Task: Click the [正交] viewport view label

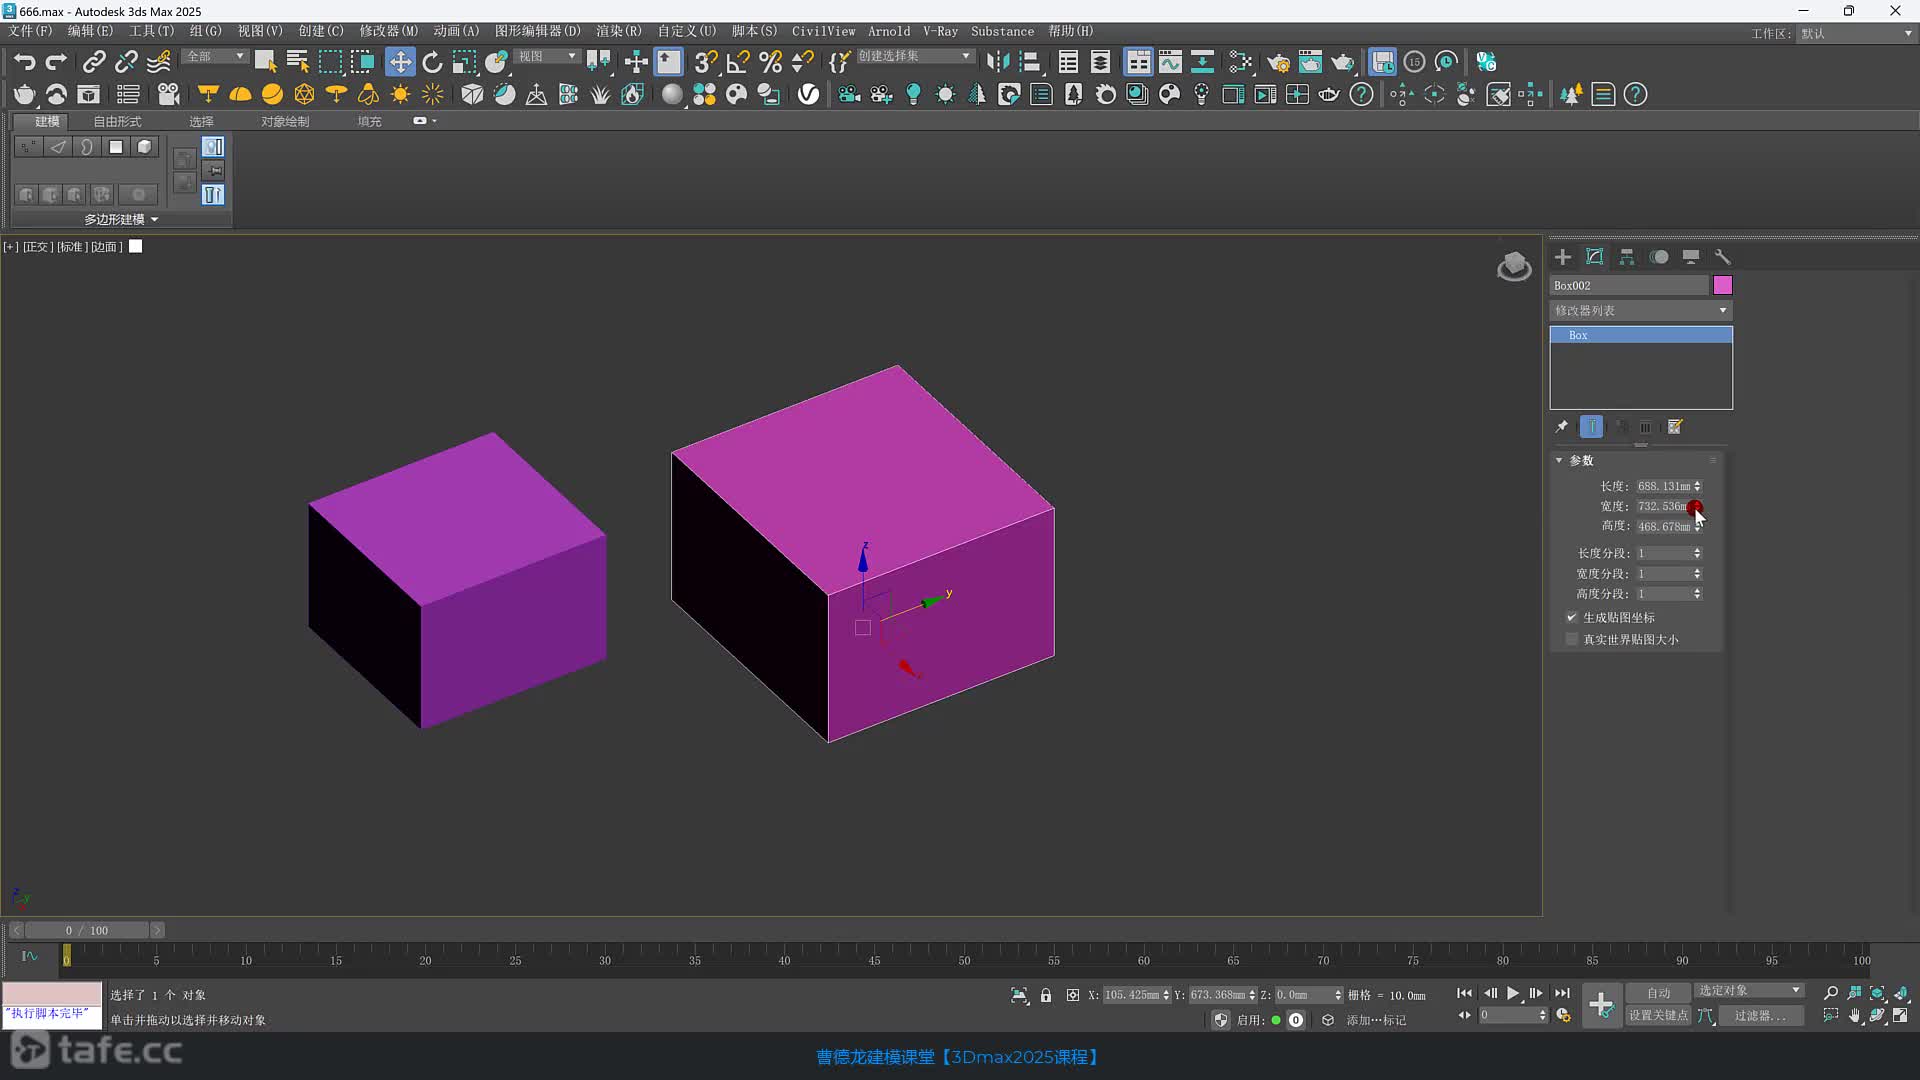Action: 37,247
